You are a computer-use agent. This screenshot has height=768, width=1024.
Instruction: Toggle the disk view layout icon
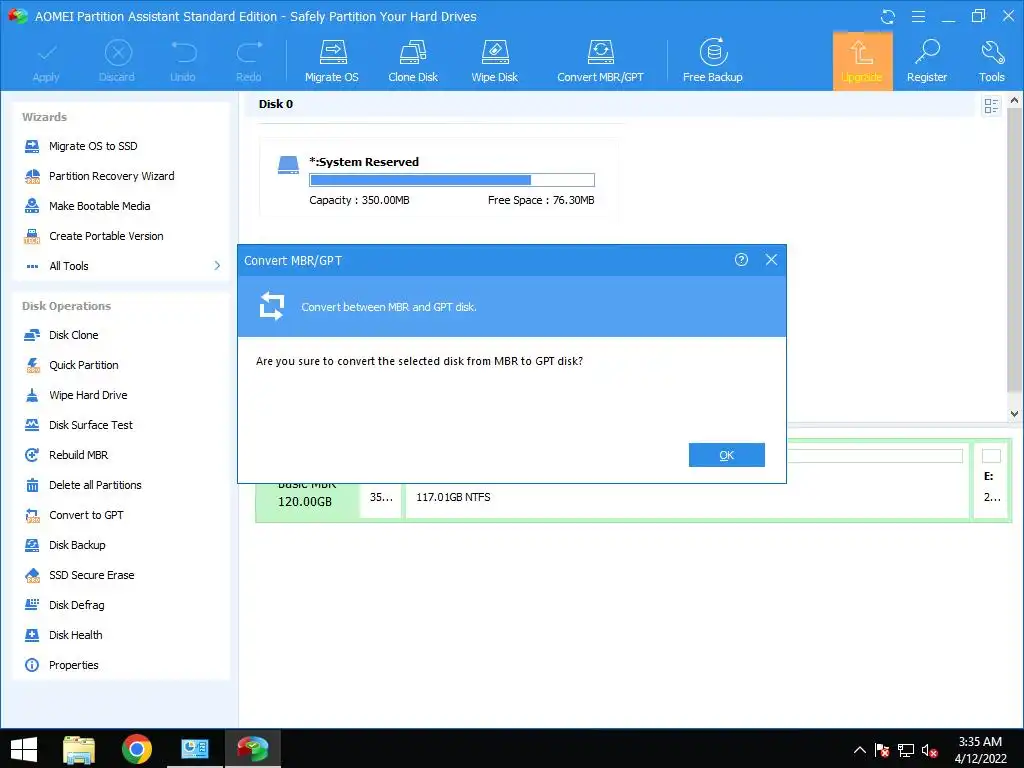(991, 106)
